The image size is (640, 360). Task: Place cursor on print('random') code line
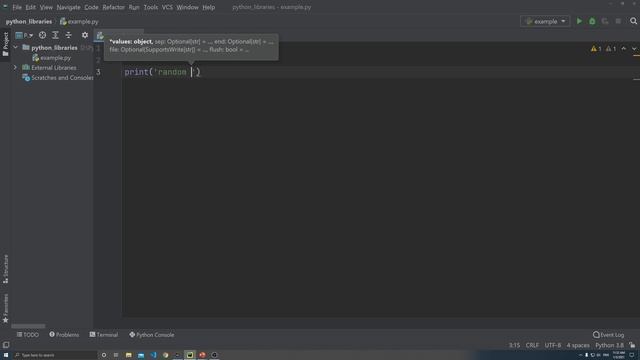pos(162,72)
